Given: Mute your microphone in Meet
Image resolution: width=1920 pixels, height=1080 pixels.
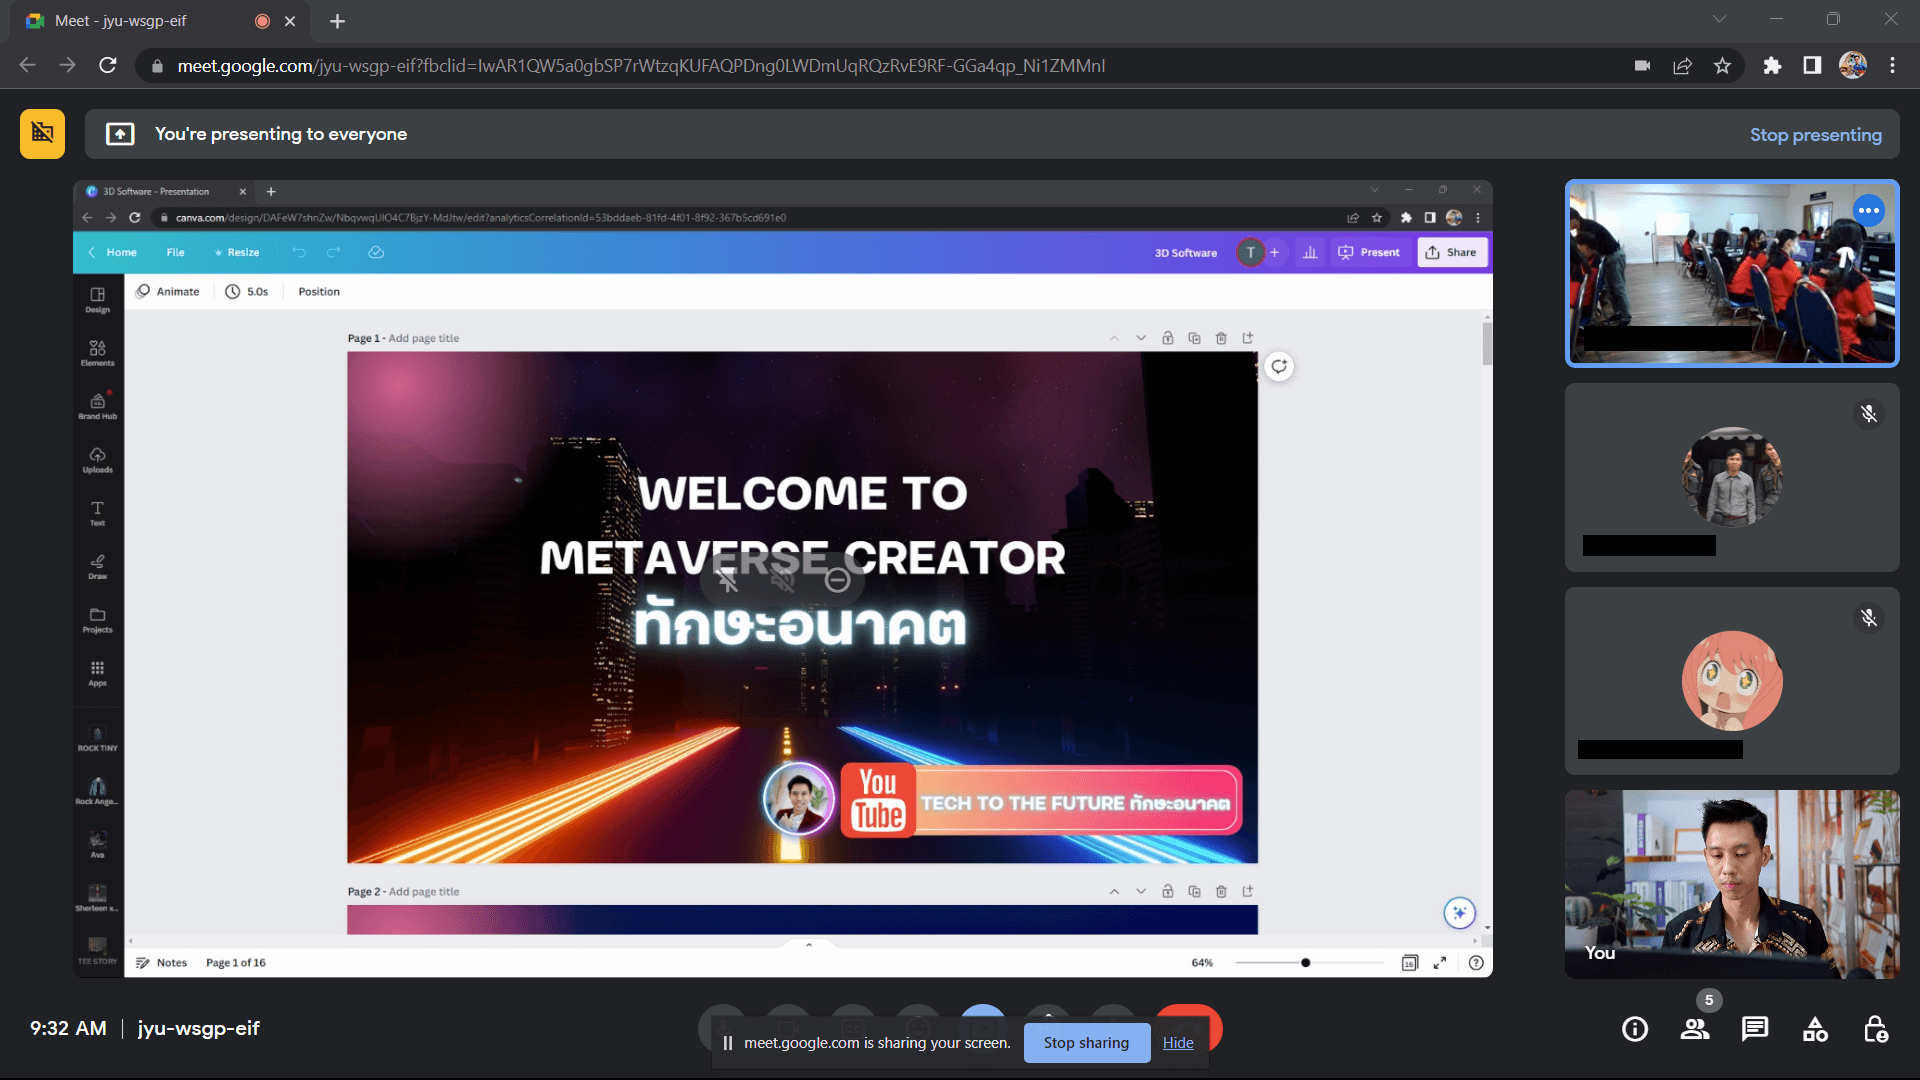Looking at the screenshot, I should [x=722, y=1029].
